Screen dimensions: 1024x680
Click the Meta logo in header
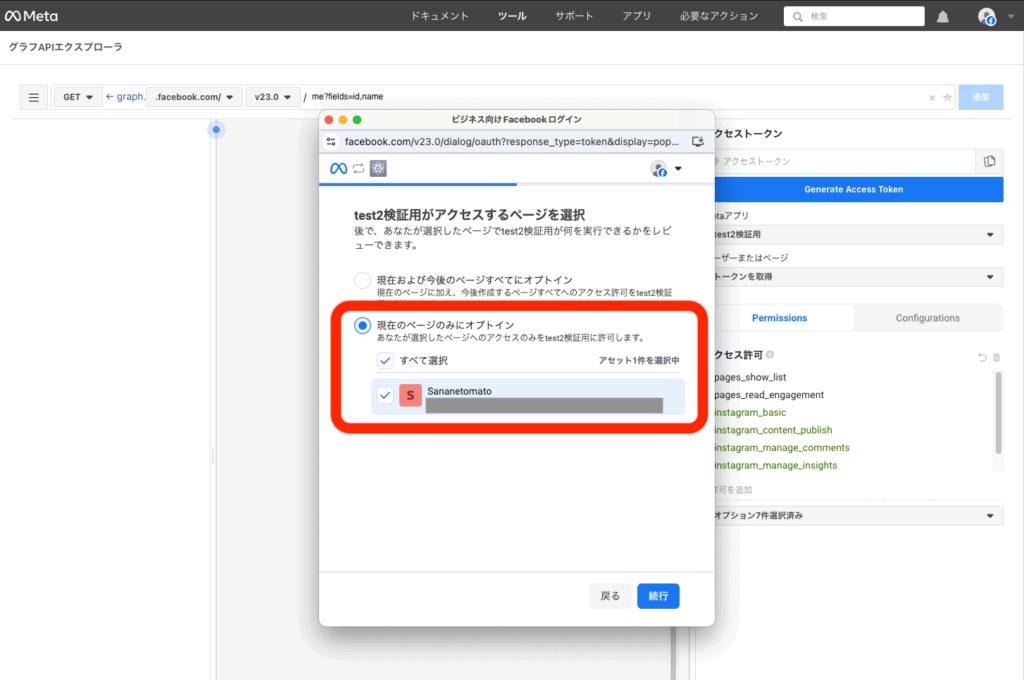pyautogui.click(x=31, y=16)
